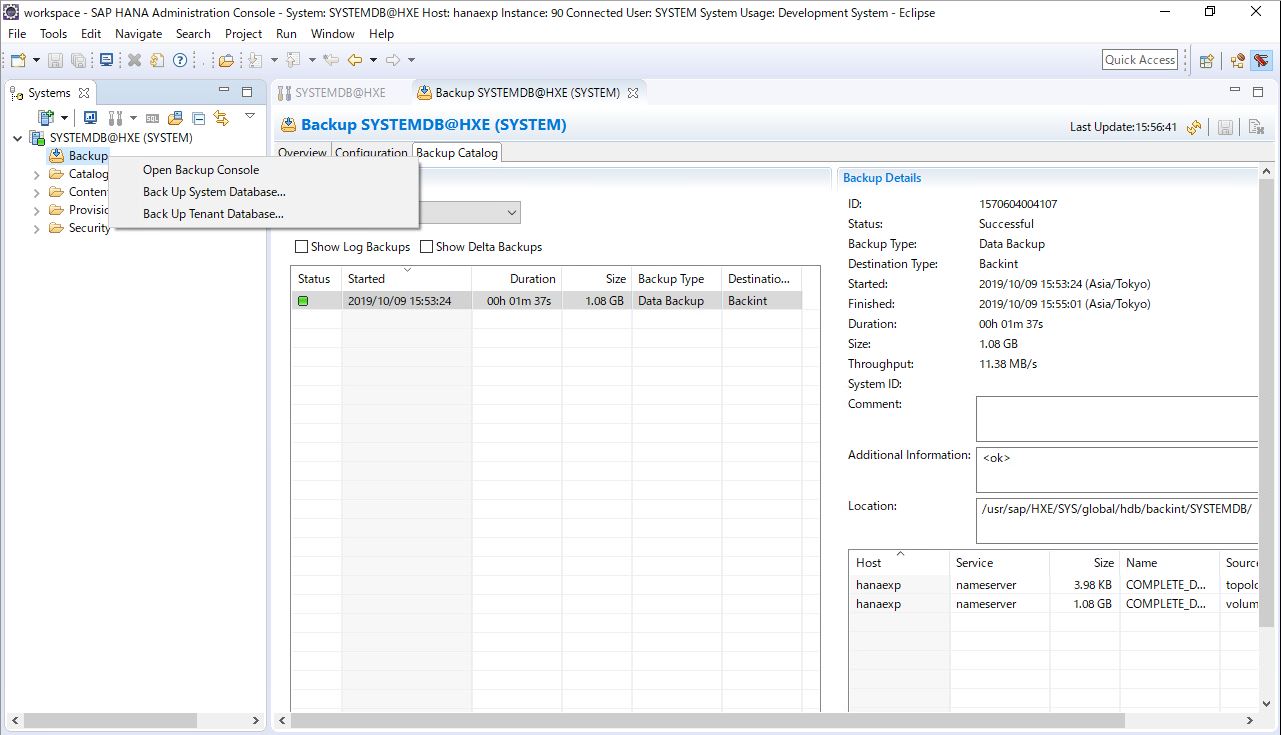Click the blue monitor console icon in main toolbar
1281x735 pixels.
click(107, 60)
